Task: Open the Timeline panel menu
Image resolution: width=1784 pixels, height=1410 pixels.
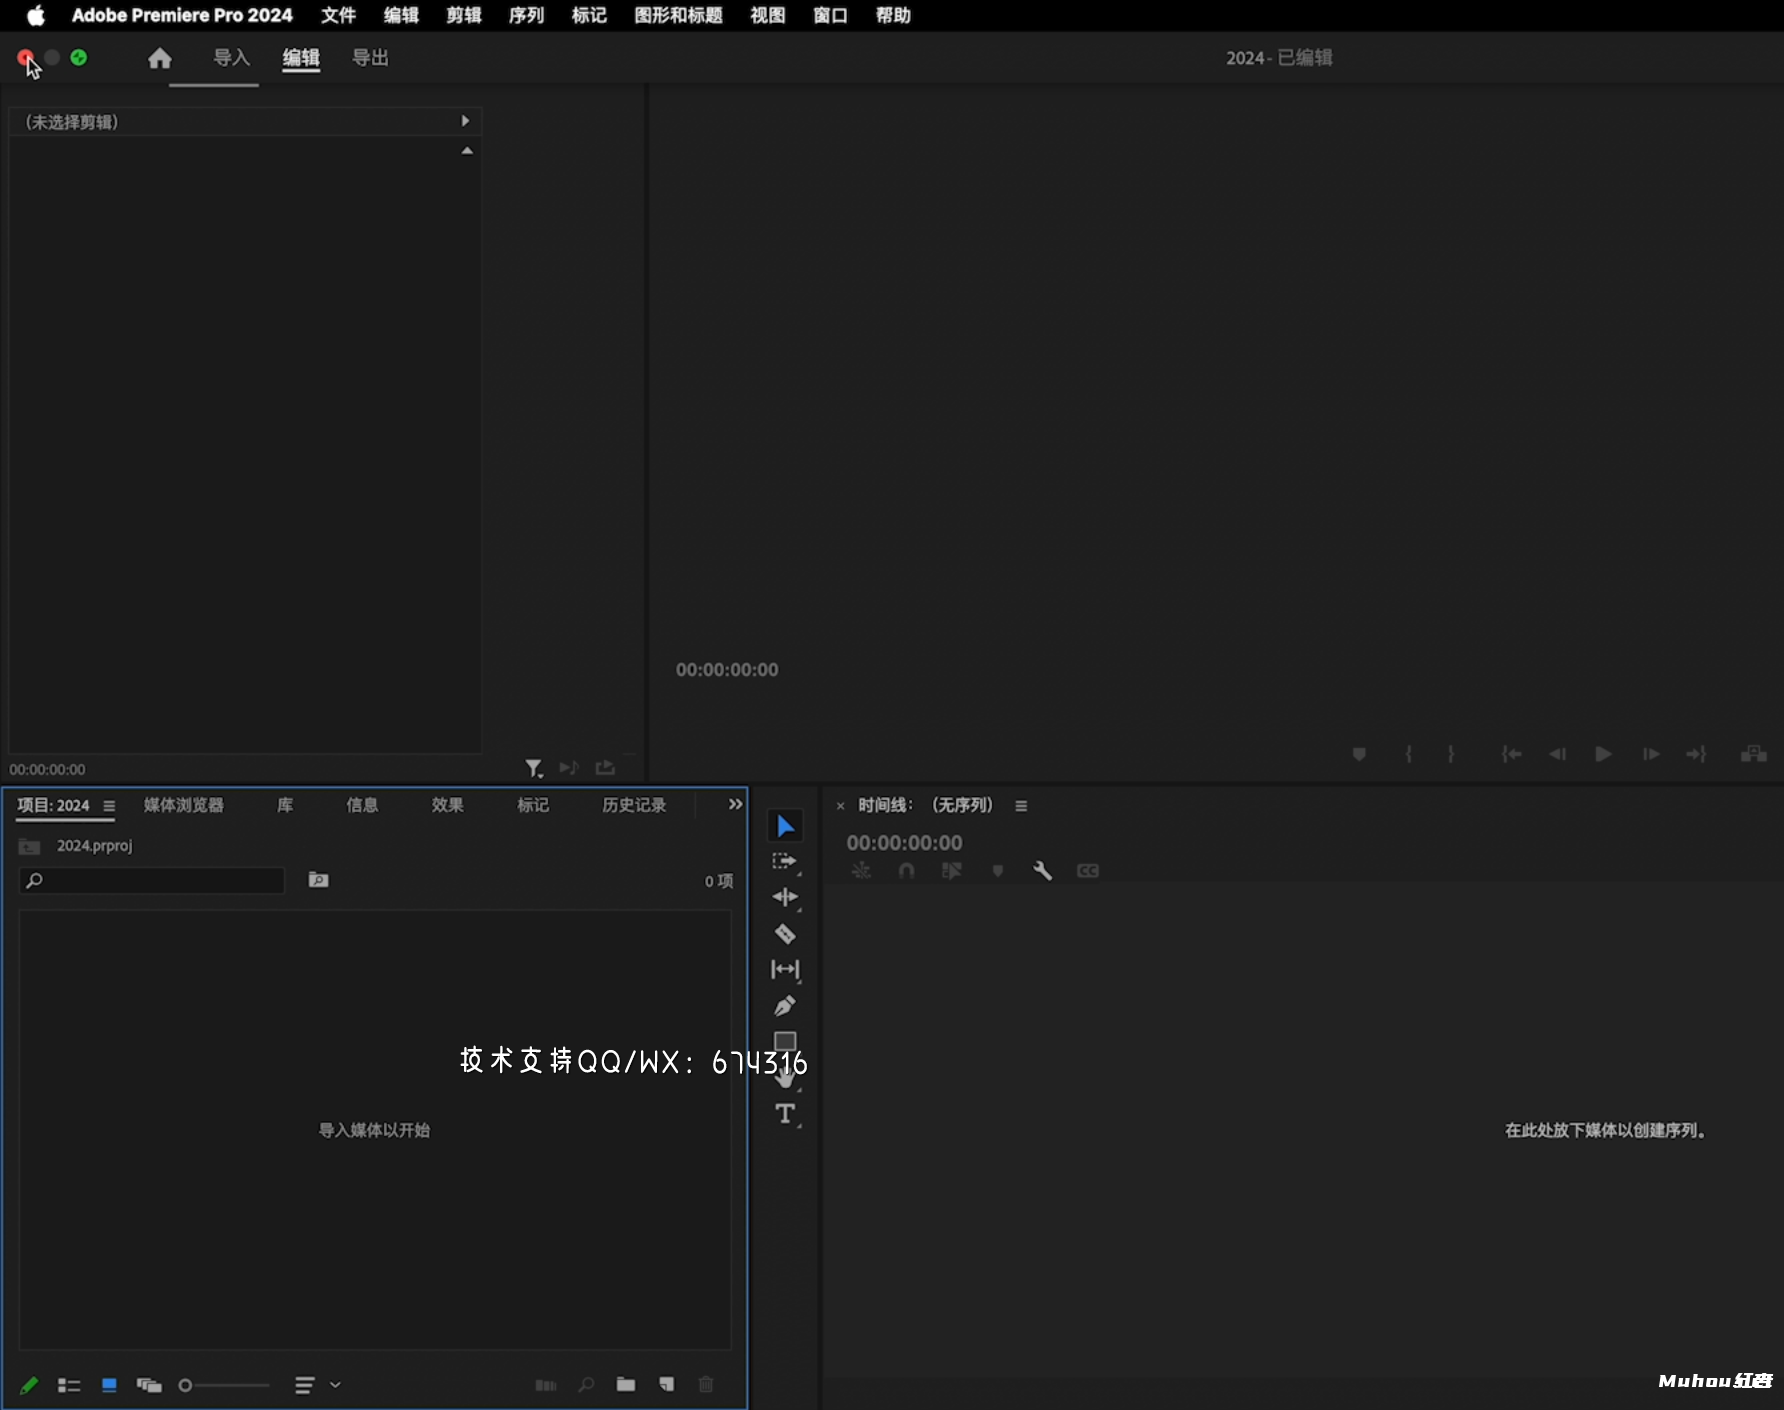Action: click(x=1021, y=806)
